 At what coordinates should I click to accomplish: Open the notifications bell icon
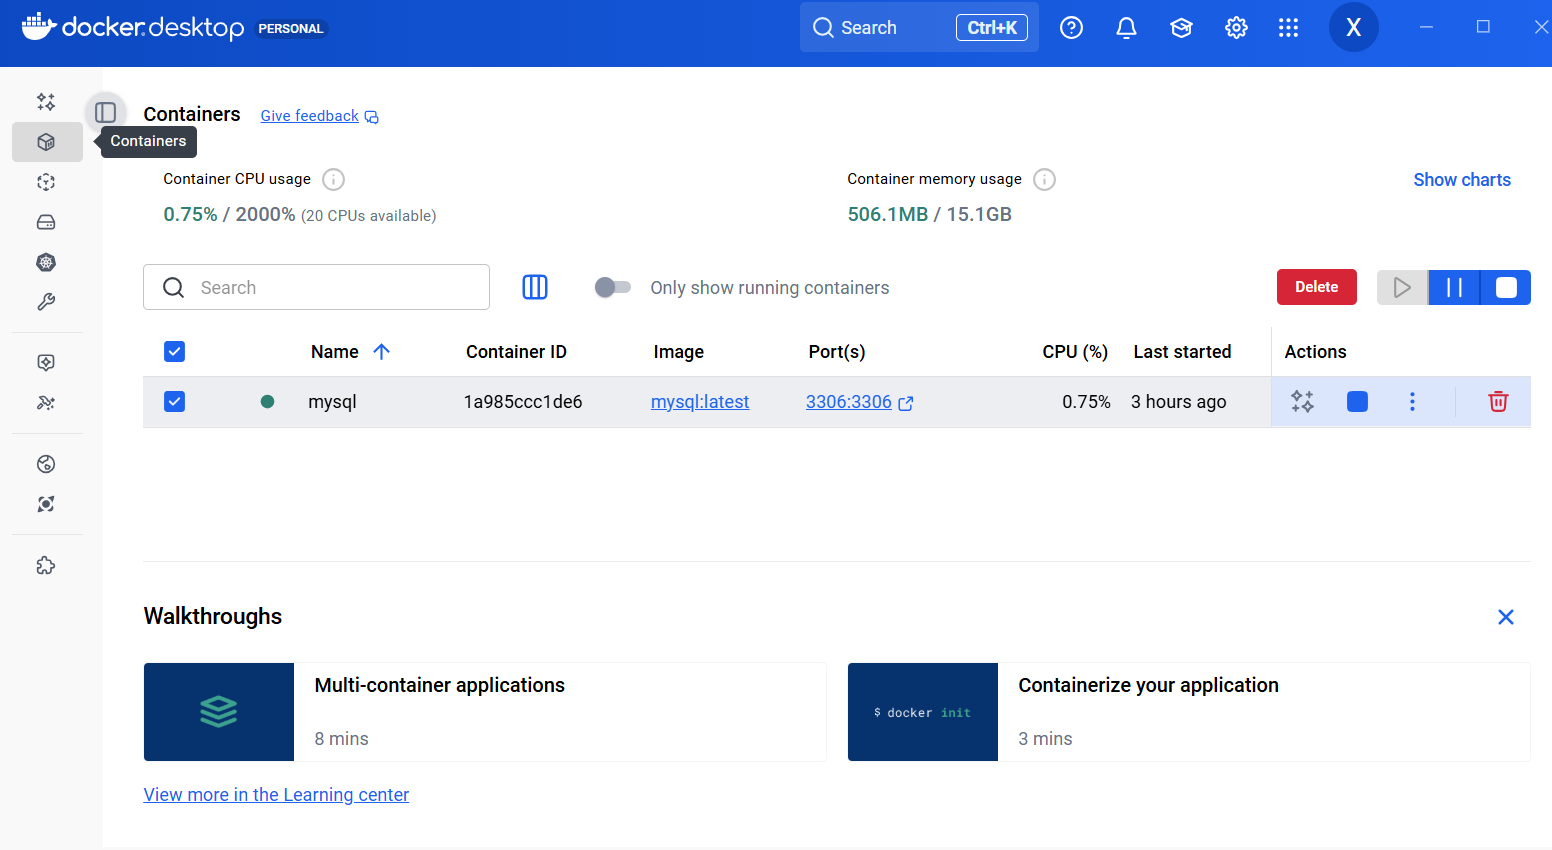[x=1126, y=28]
